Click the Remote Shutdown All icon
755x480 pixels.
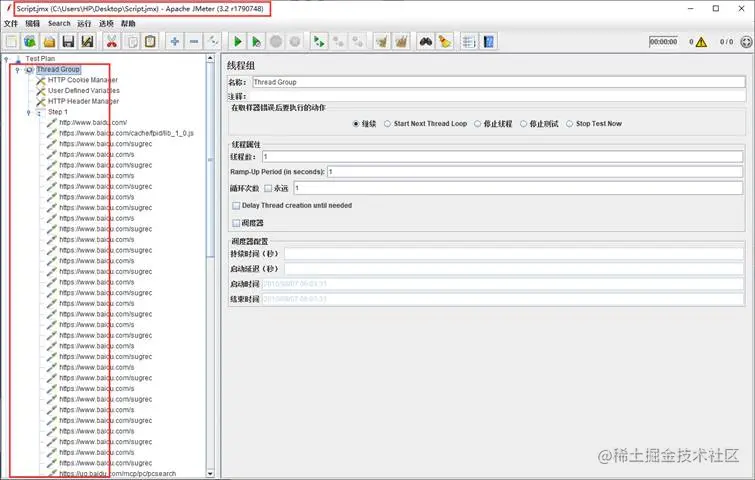coord(358,42)
